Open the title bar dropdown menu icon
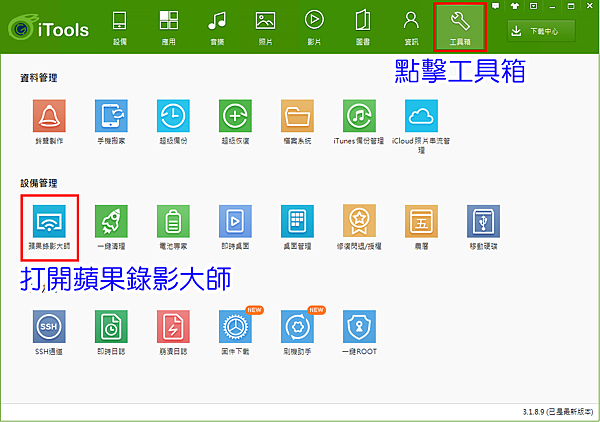Image resolution: width=600 pixels, height=422 pixels. [x=533, y=6]
